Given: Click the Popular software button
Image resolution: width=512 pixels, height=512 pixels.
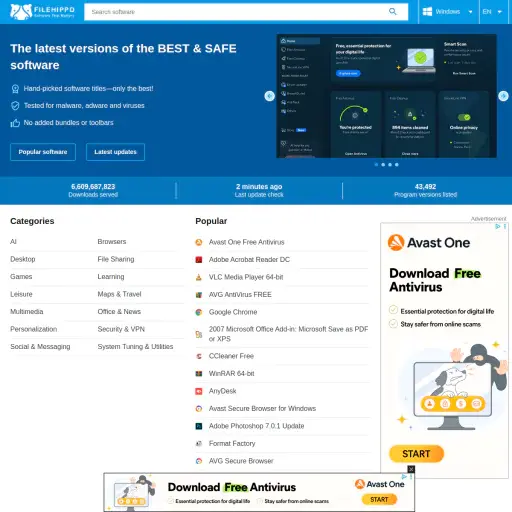Looking at the screenshot, I should tap(43, 152).
